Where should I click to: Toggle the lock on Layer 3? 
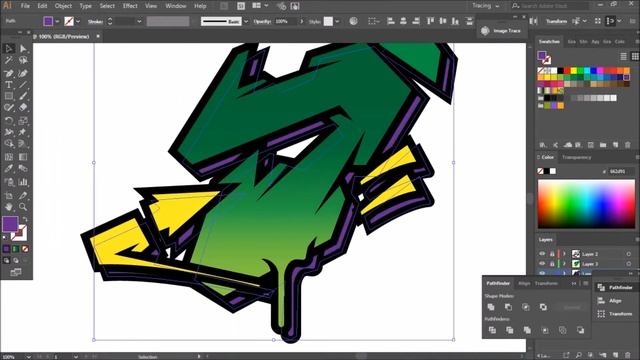pos(552,264)
